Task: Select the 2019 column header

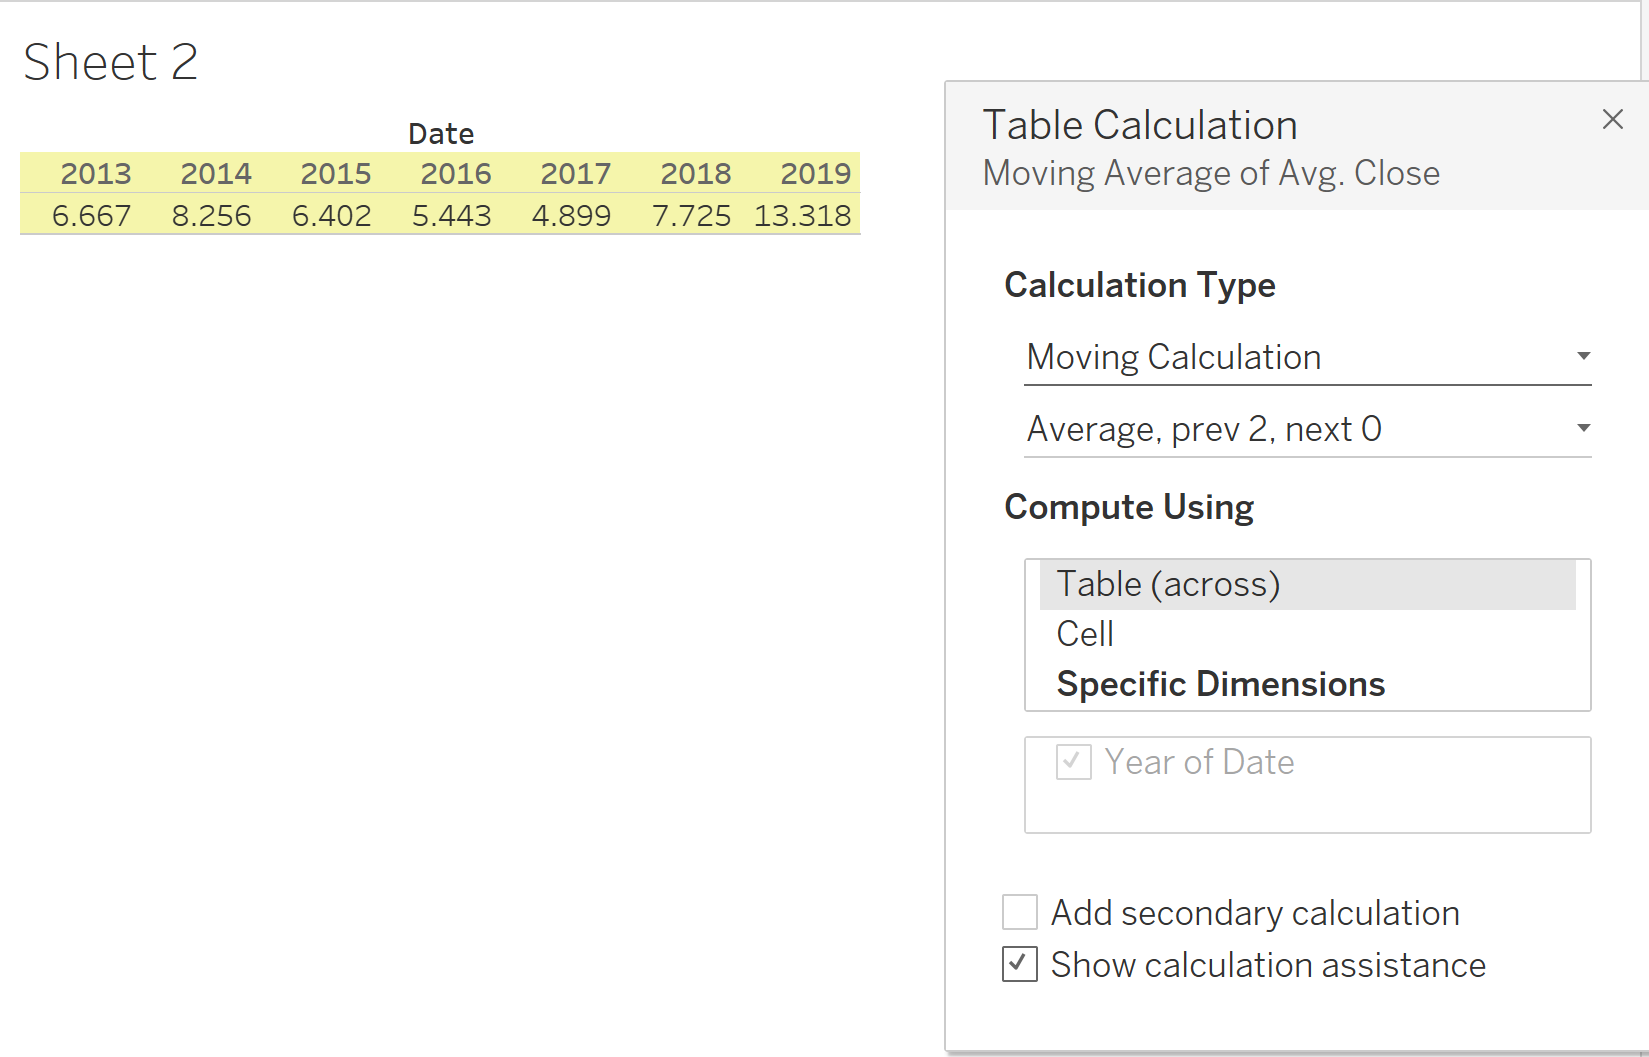Action: pyautogui.click(x=815, y=174)
